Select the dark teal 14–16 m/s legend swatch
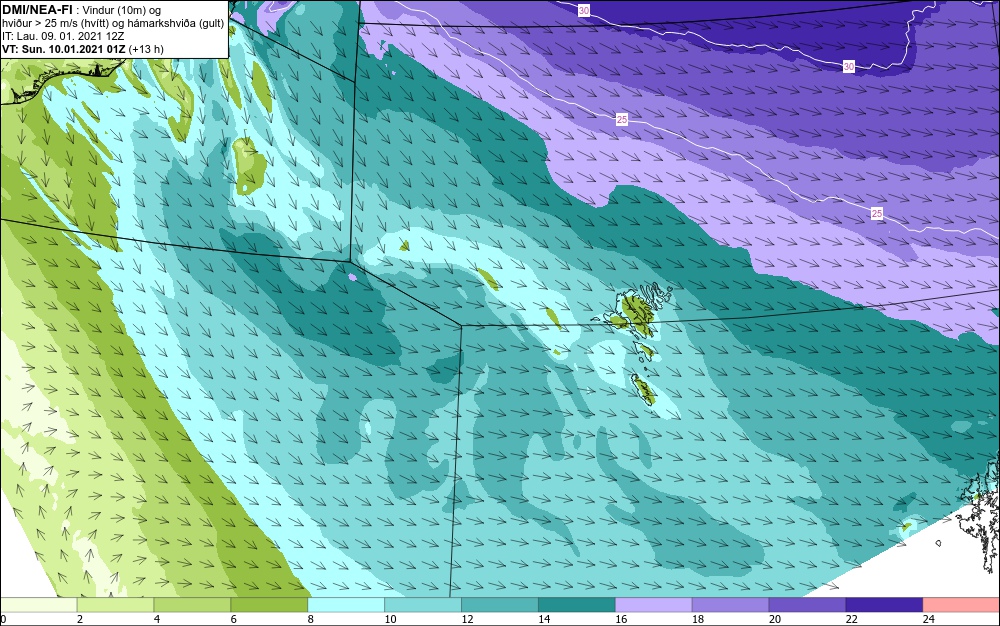1000x626 pixels. click(577, 605)
